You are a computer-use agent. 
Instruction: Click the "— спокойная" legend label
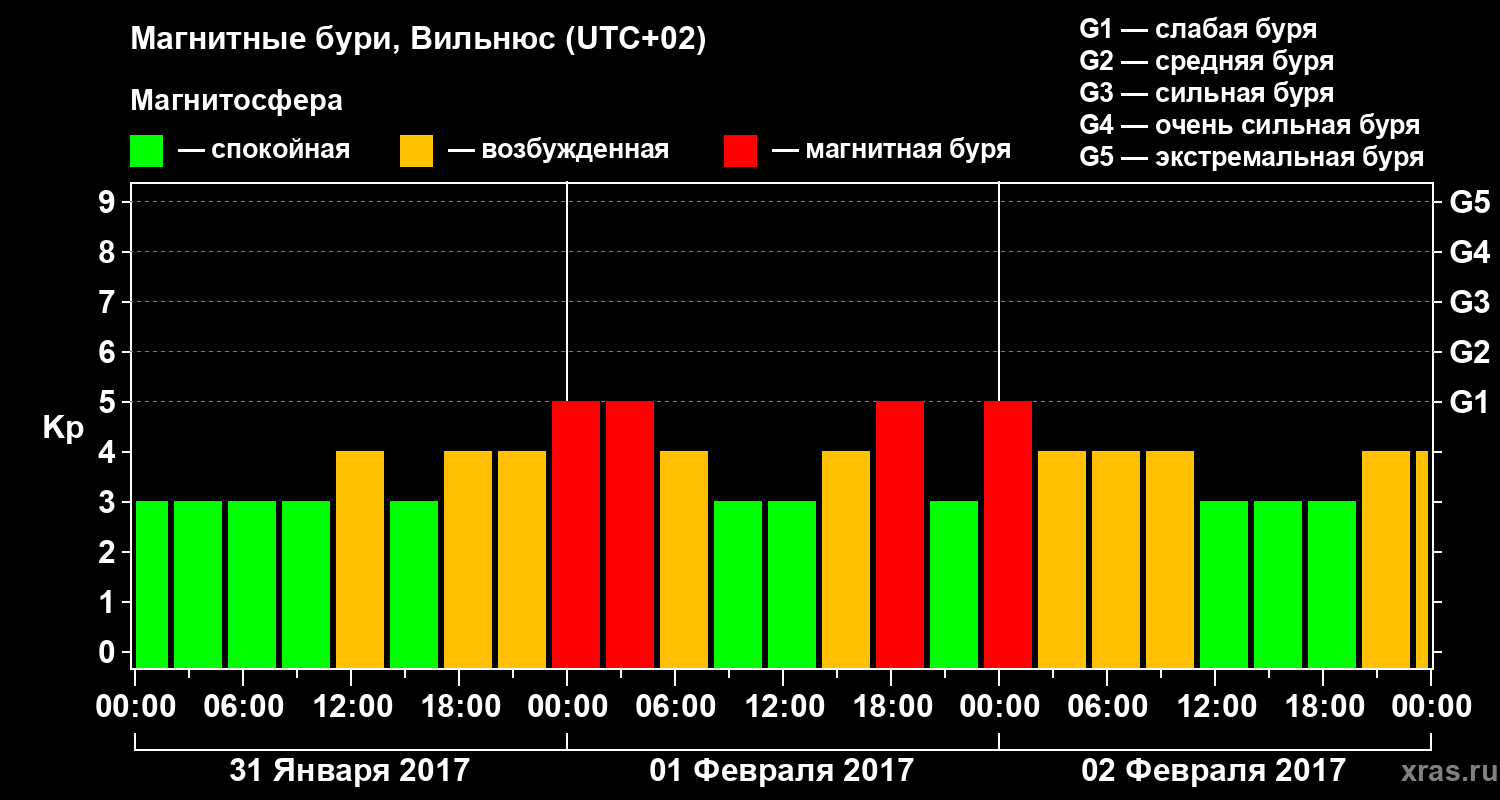pyautogui.click(x=264, y=150)
